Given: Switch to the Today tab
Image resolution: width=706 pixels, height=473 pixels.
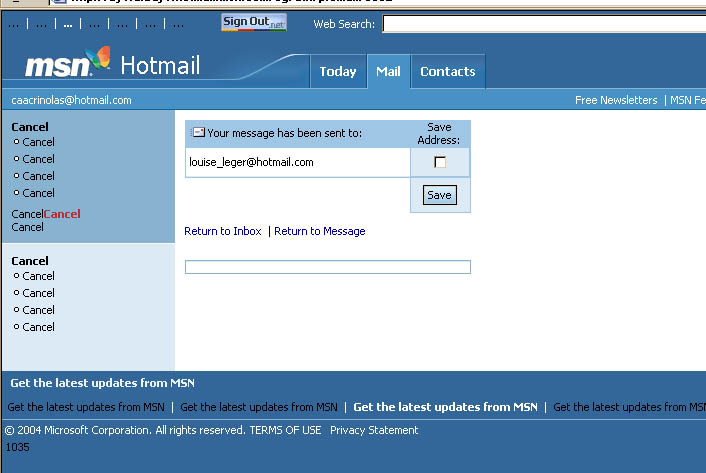Looking at the screenshot, I should pos(338,71).
